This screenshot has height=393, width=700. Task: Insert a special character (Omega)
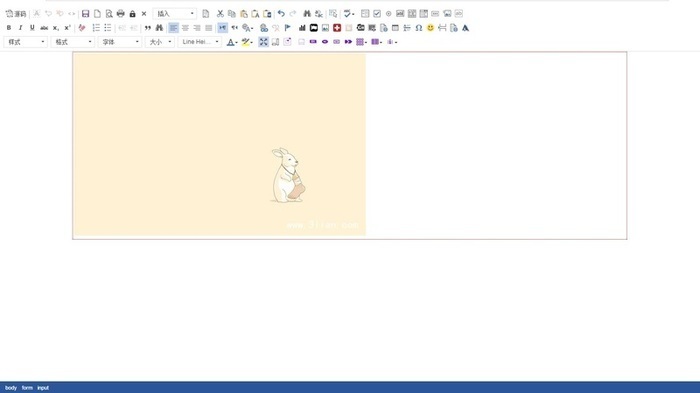[419, 28]
